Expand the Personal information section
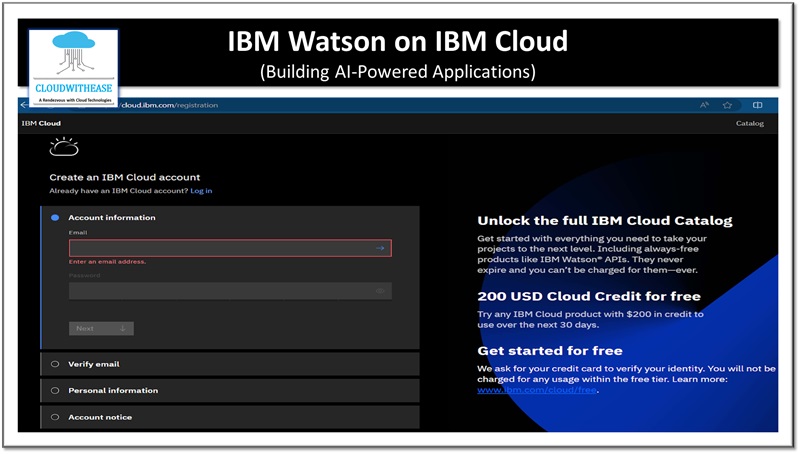The height and width of the screenshot is (454, 800). pos(230,391)
